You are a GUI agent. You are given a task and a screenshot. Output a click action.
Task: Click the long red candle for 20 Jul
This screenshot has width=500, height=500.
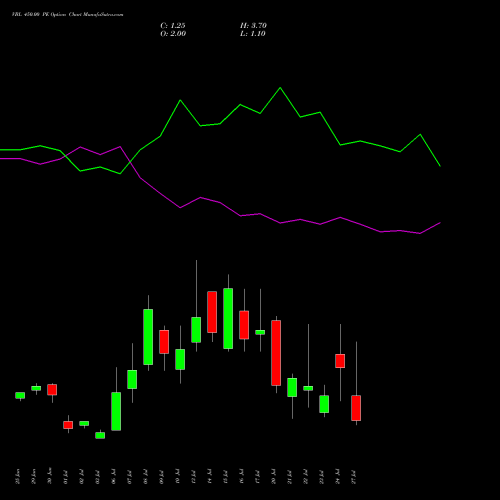click(276, 353)
